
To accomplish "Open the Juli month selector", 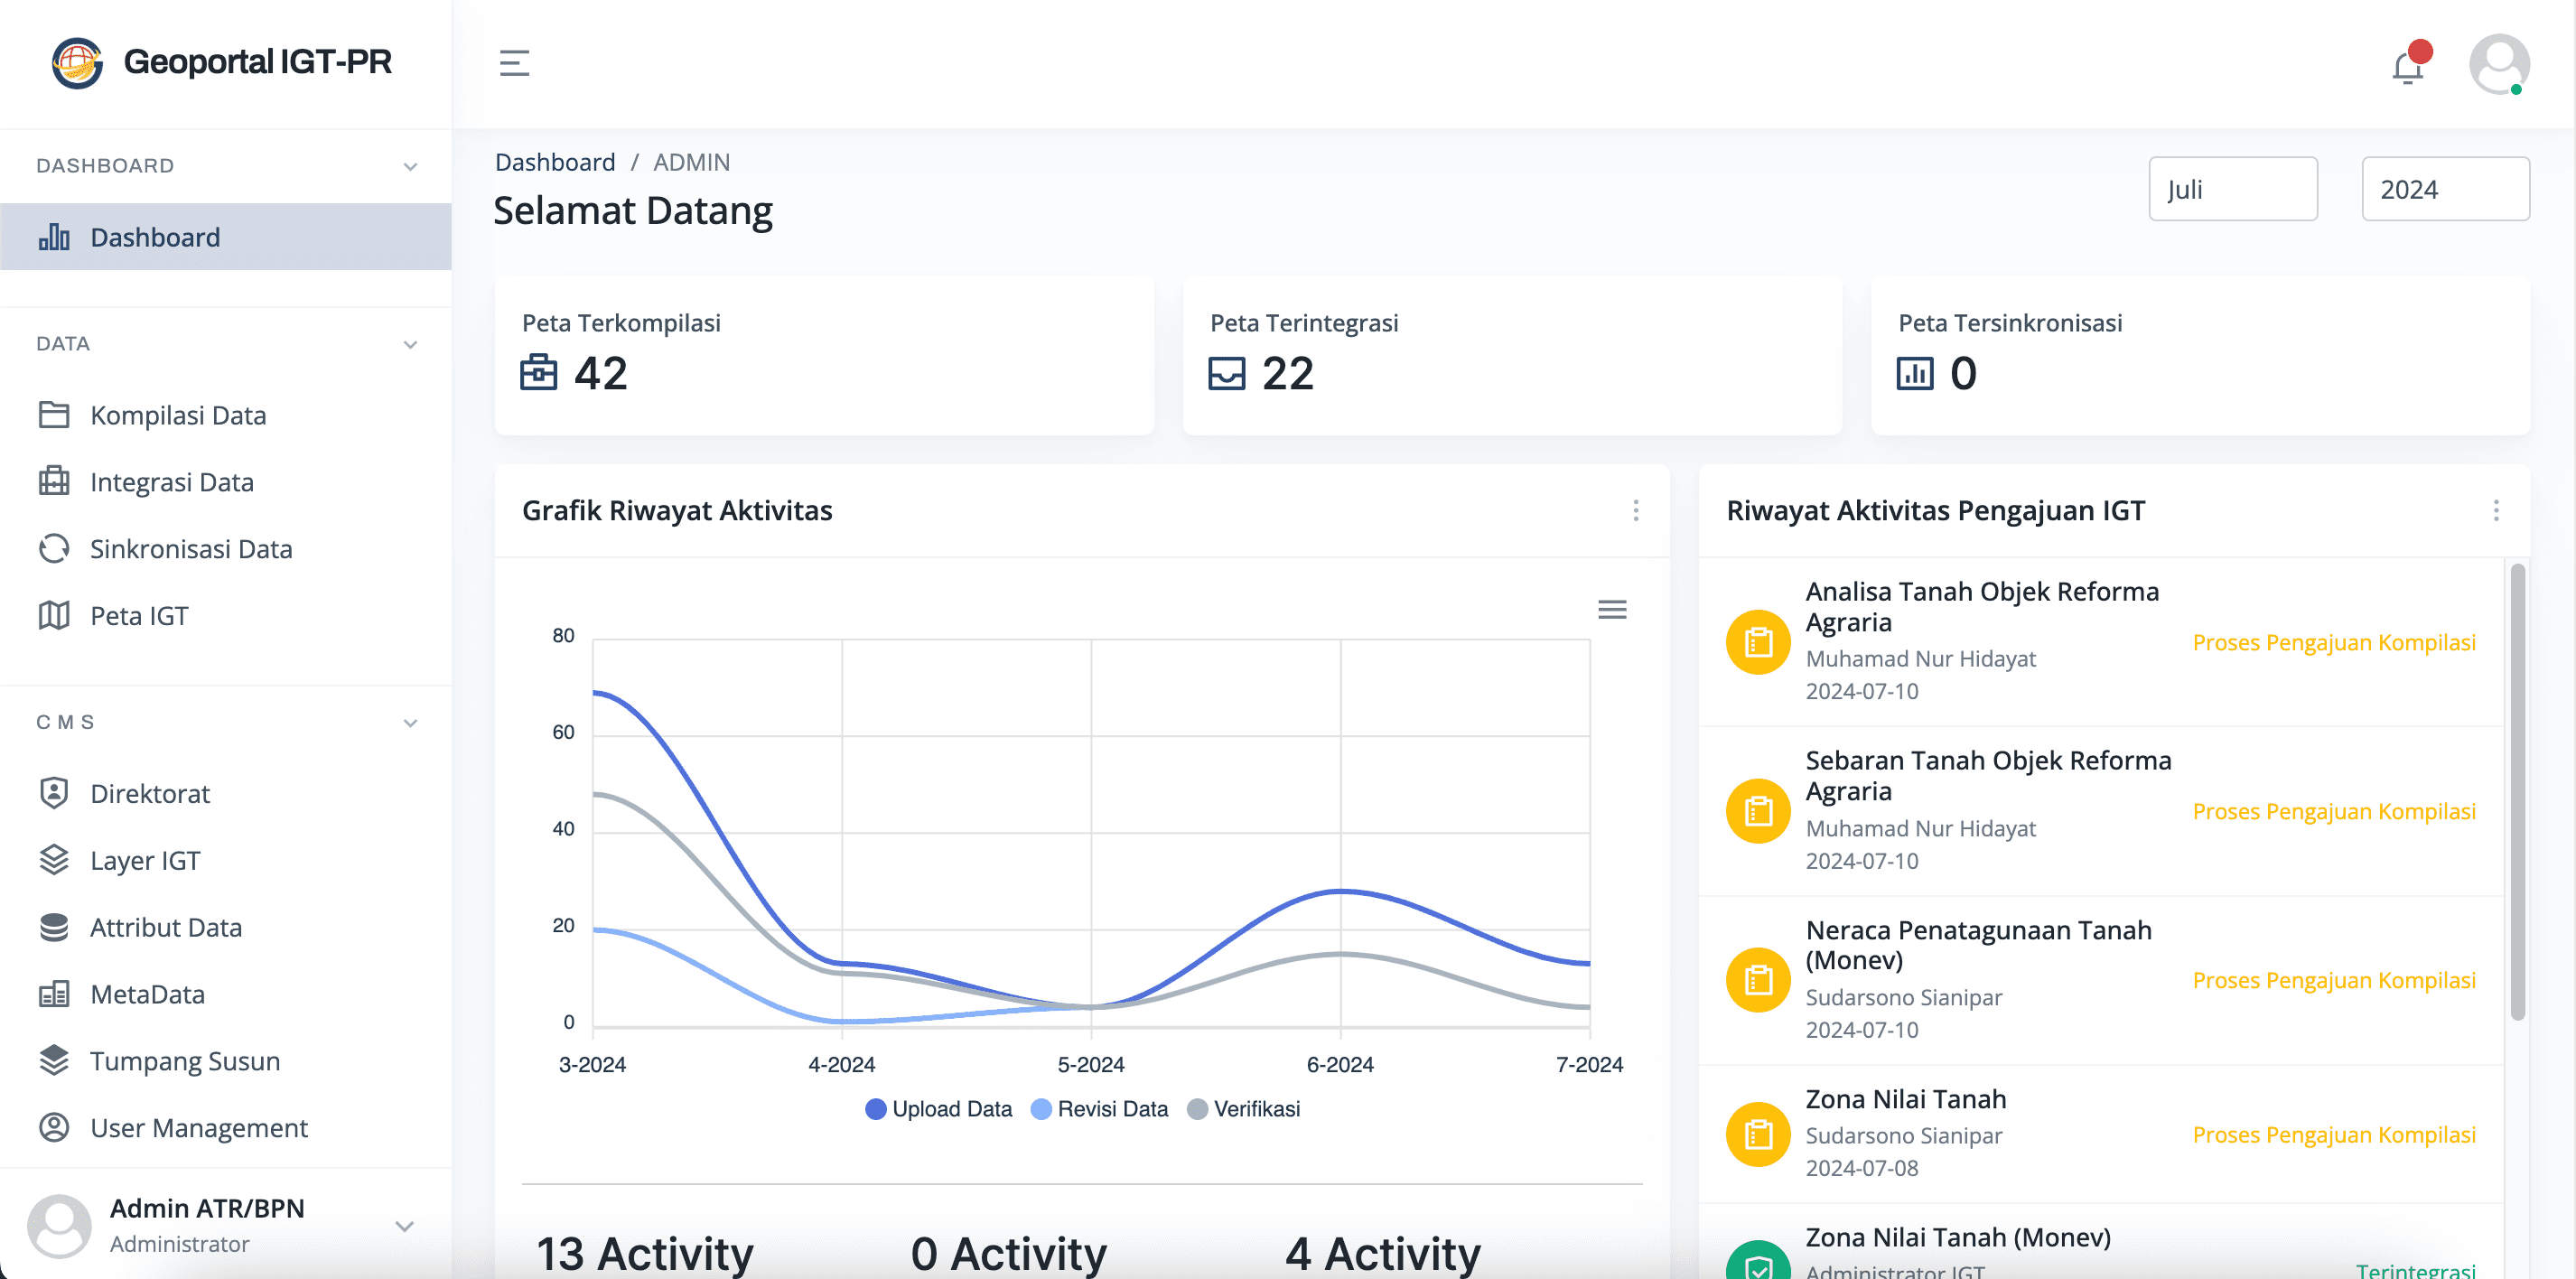I will pos(2233,189).
